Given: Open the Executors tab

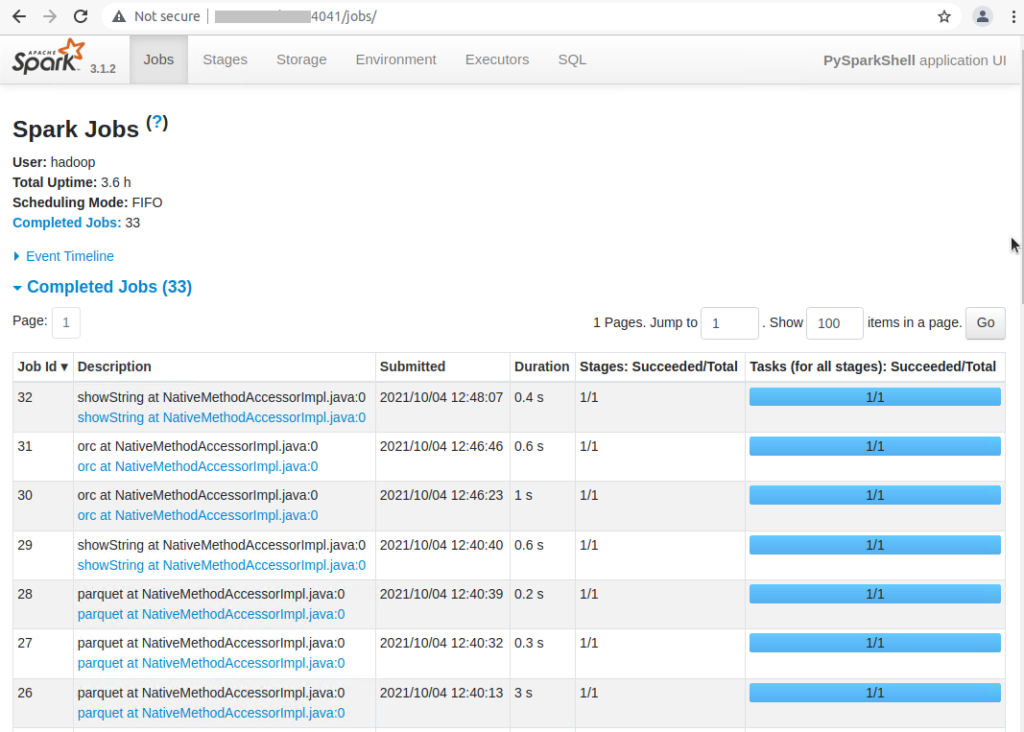Looking at the screenshot, I should 497,60.
